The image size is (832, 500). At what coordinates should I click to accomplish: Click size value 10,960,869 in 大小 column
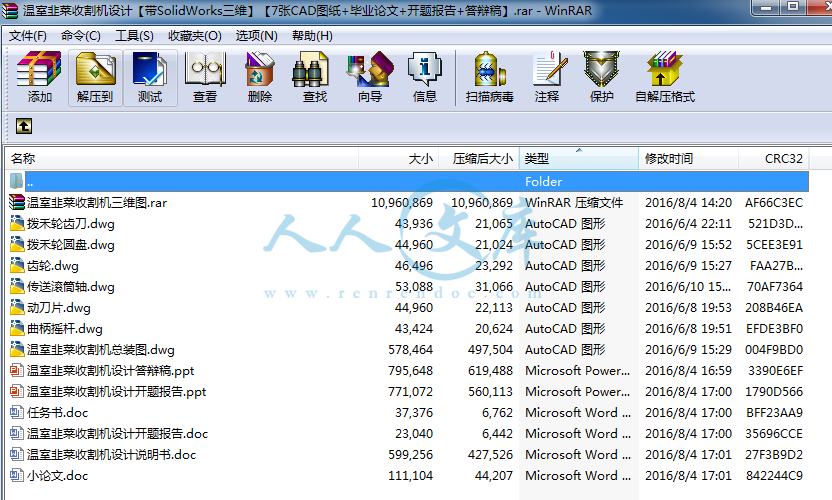402,202
